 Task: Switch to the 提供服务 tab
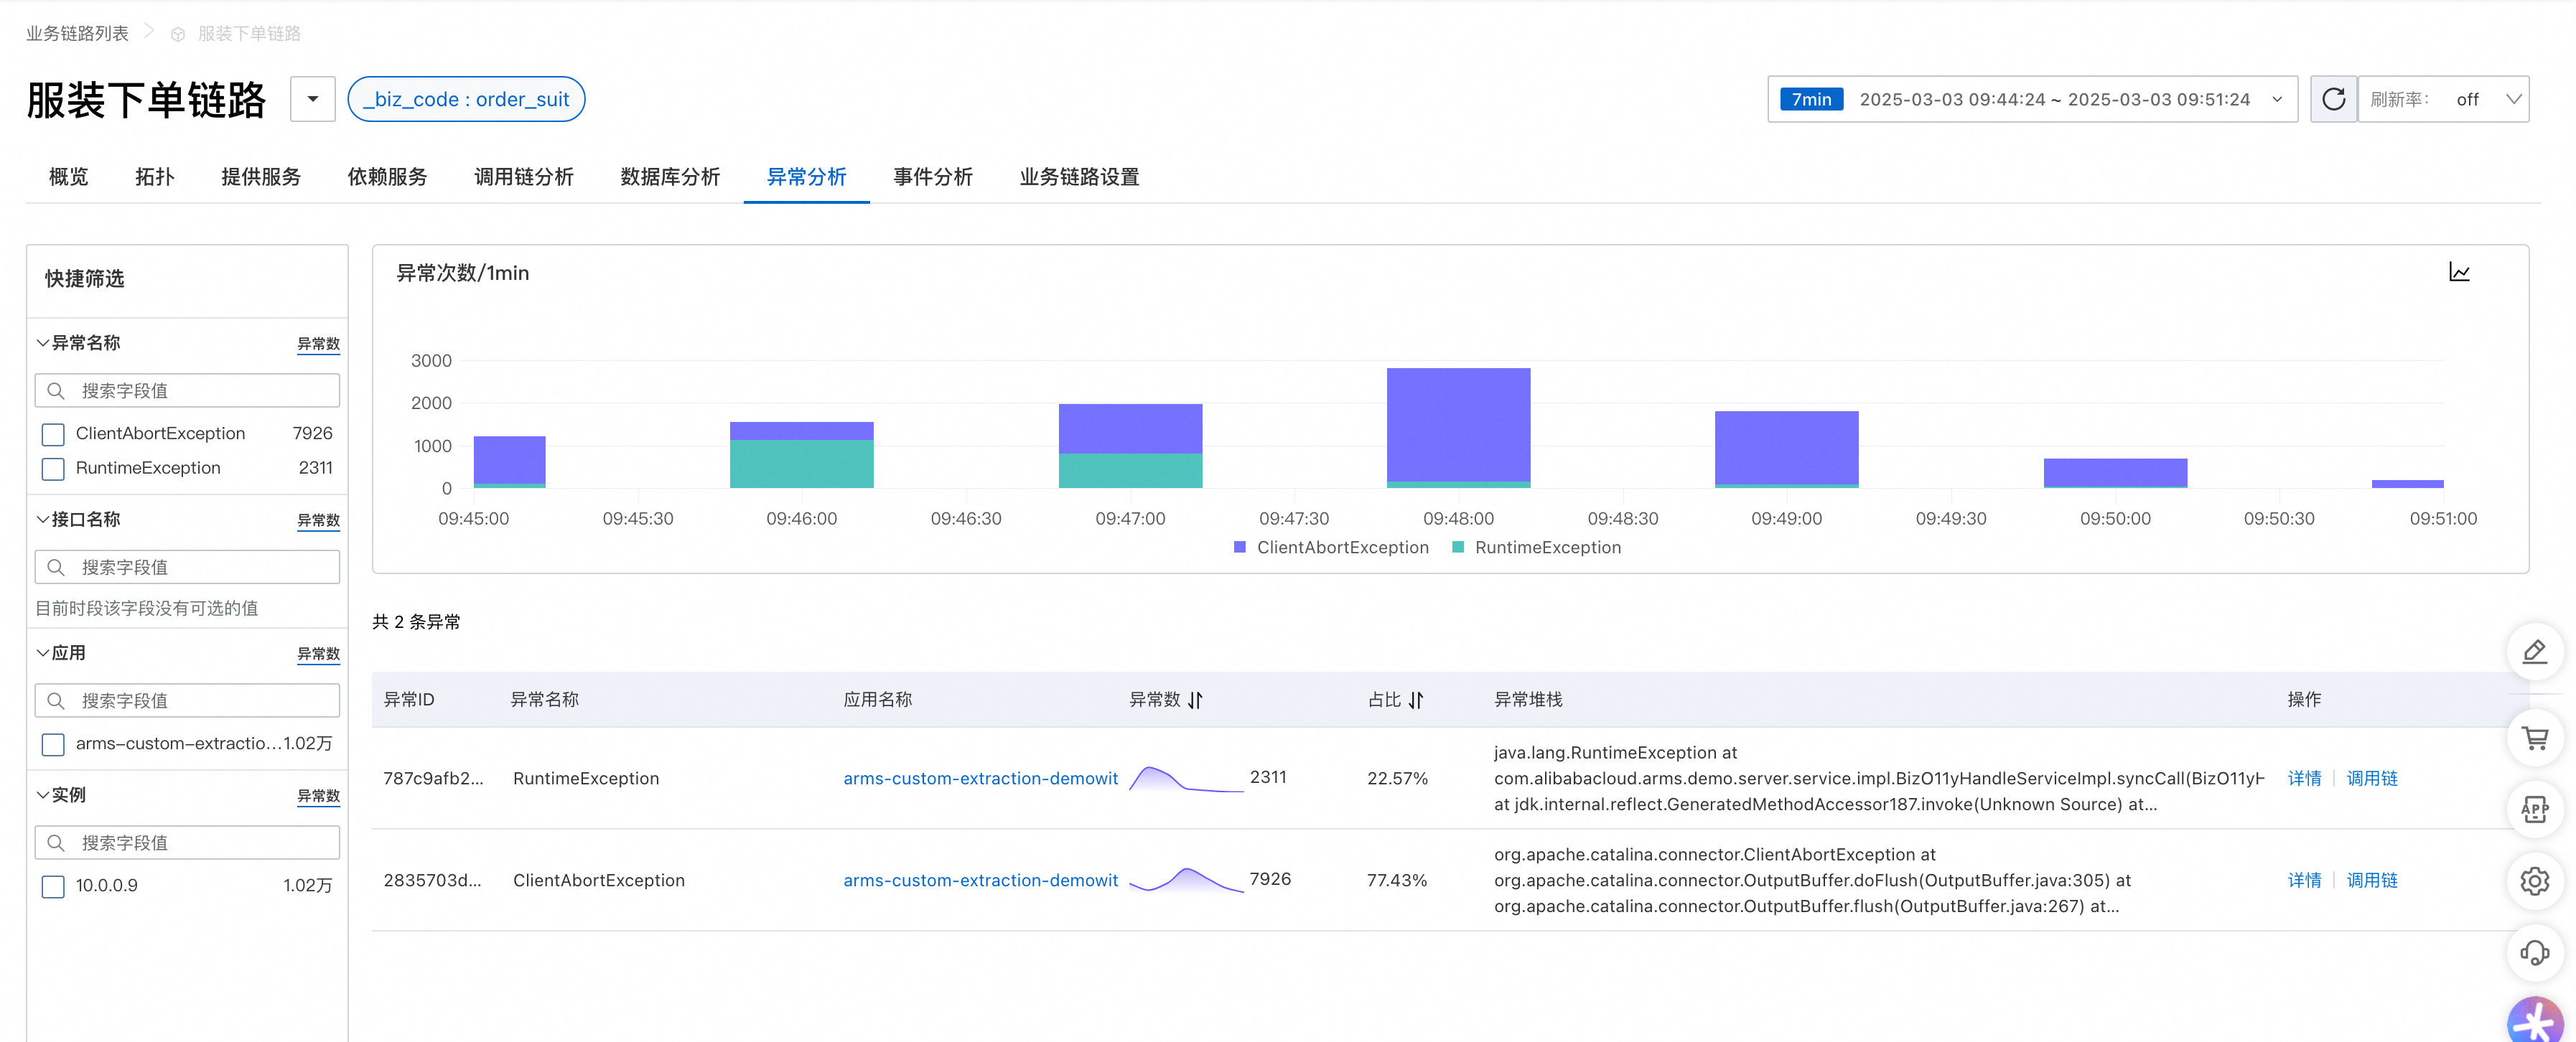pyautogui.click(x=261, y=177)
